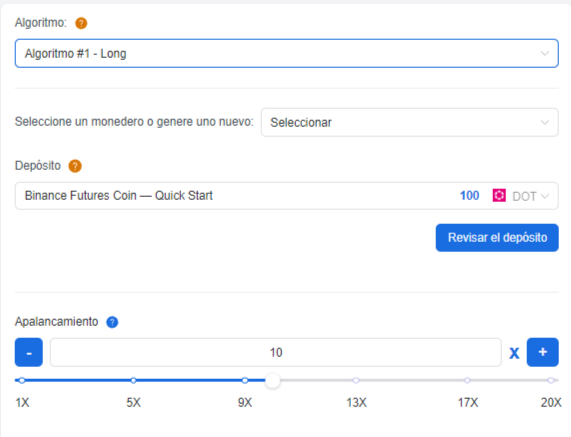The width and height of the screenshot is (571, 437).
Task: Click the Revisar el depósito button
Action: coord(497,238)
